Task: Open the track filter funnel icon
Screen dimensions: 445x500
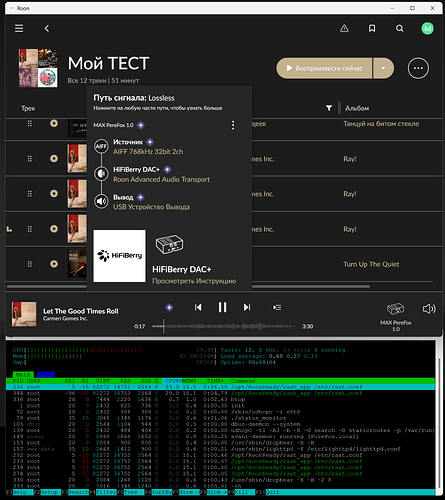Action: 329,108
